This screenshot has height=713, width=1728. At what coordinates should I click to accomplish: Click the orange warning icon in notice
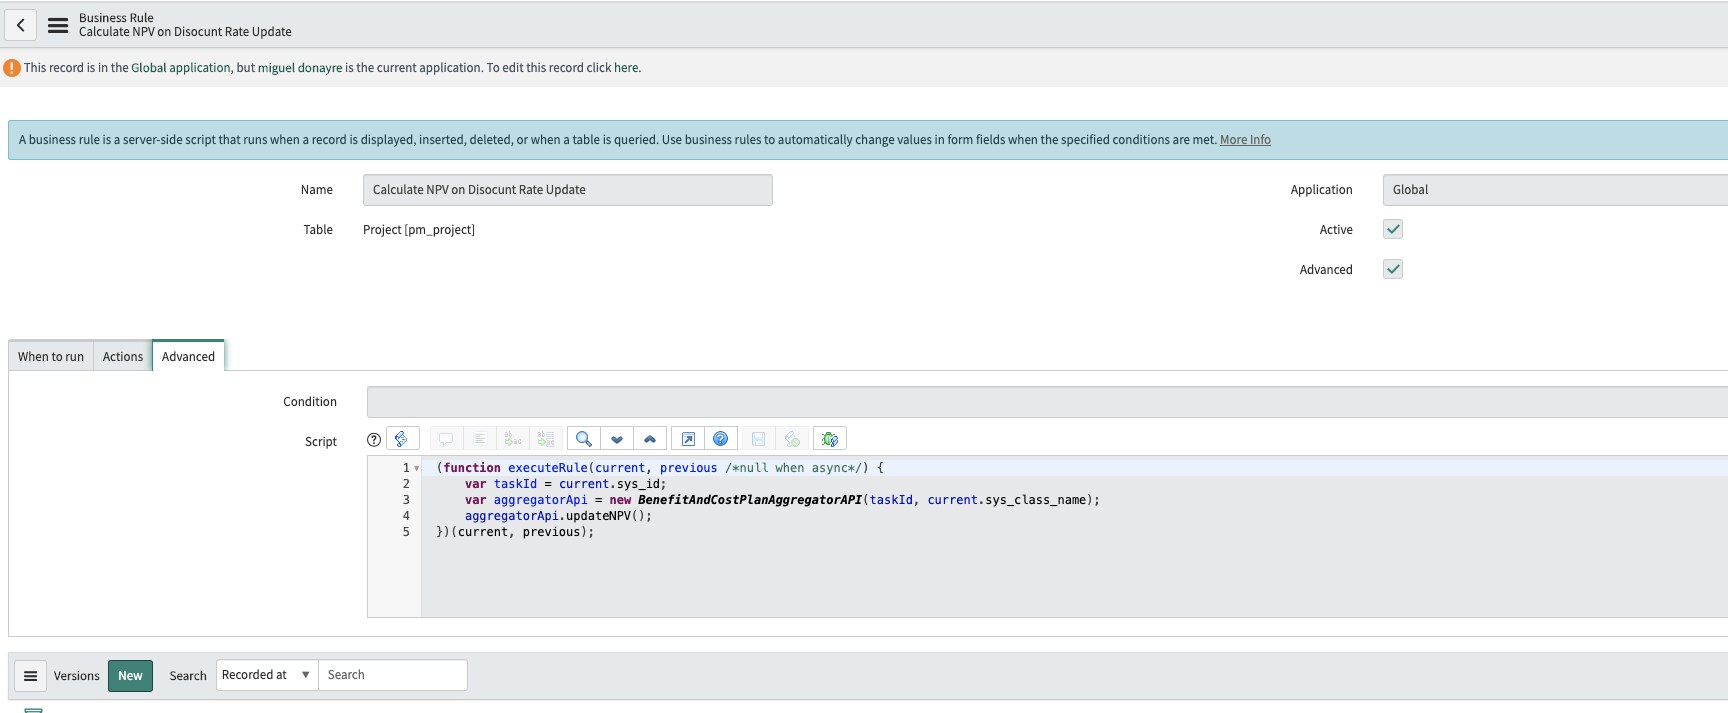[x=12, y=68]
